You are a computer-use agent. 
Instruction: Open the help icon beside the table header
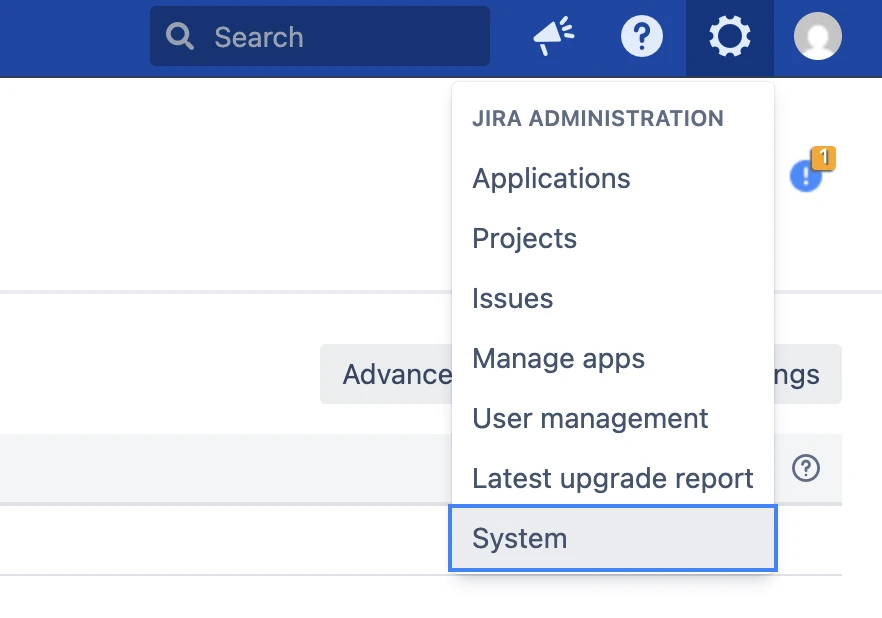pos(806,468)
